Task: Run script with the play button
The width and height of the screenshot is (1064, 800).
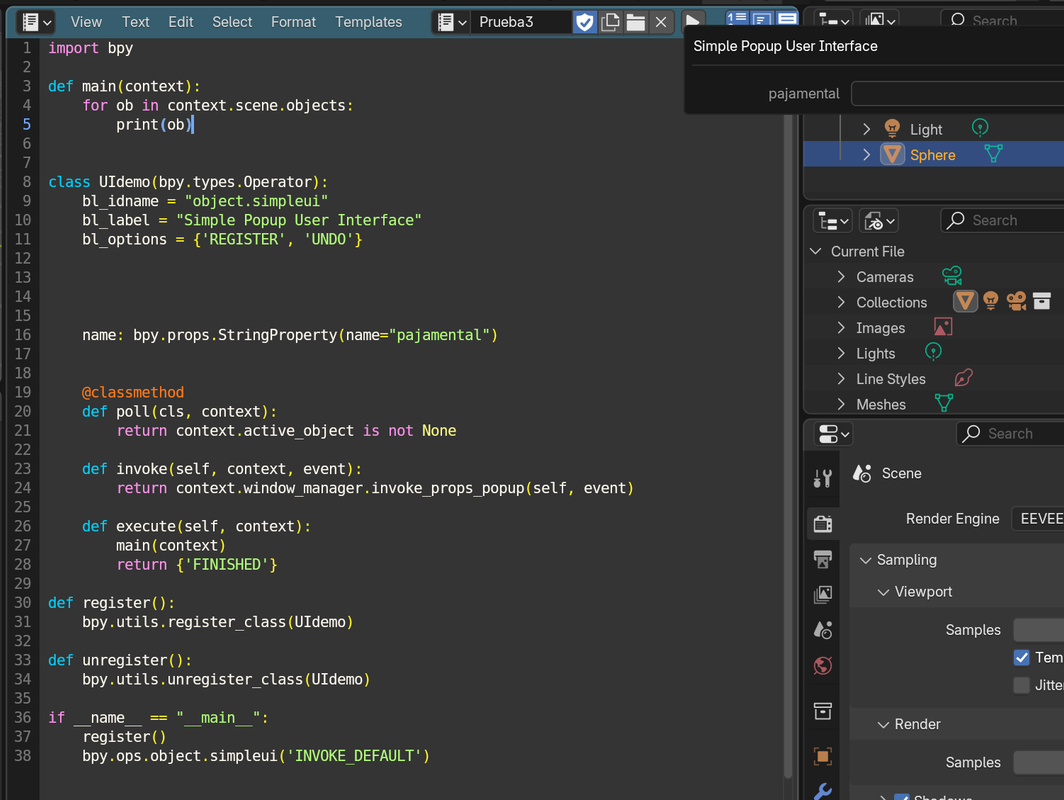Action: click(x=692, y=20)
